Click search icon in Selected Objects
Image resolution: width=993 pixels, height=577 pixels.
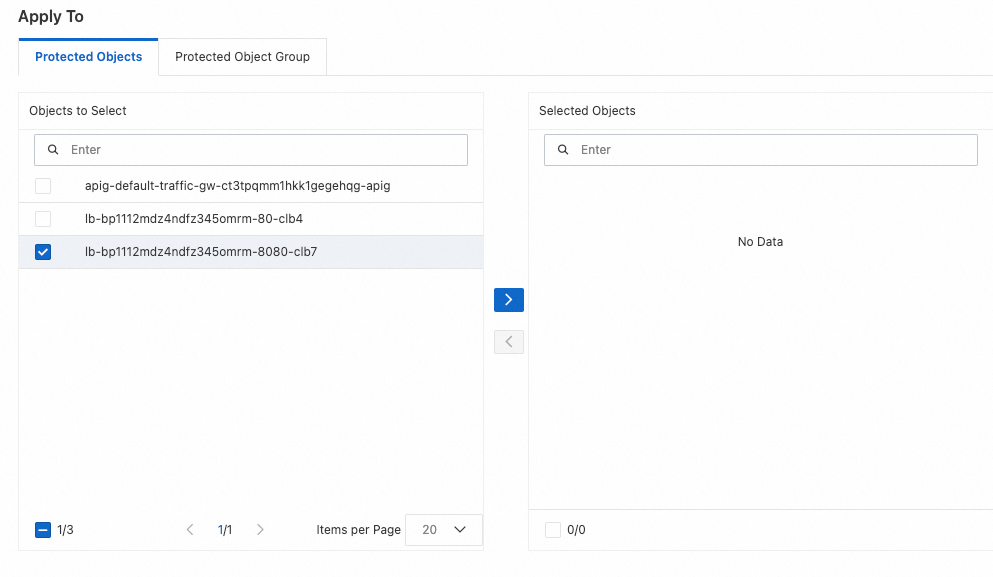point(563,149)
